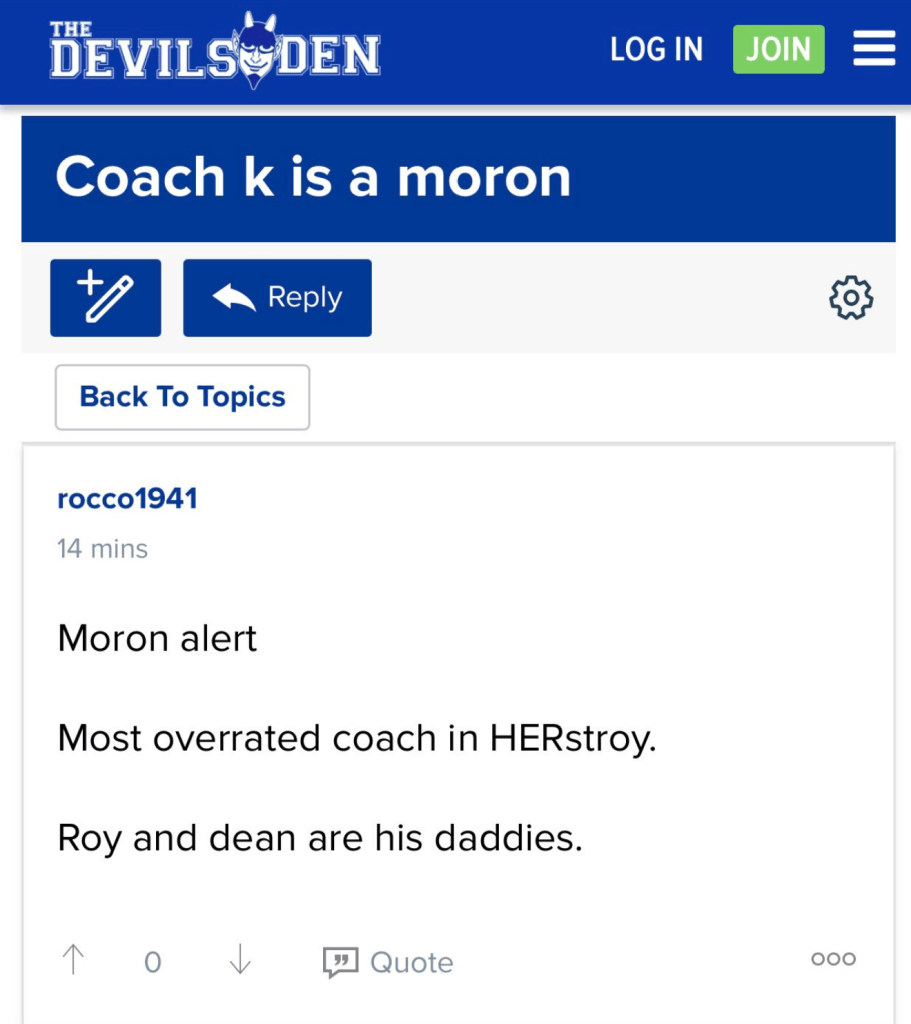Click the thread title 'Coach k is a moron'
This screenshot has width=911, height=1024.
[313, 178]
